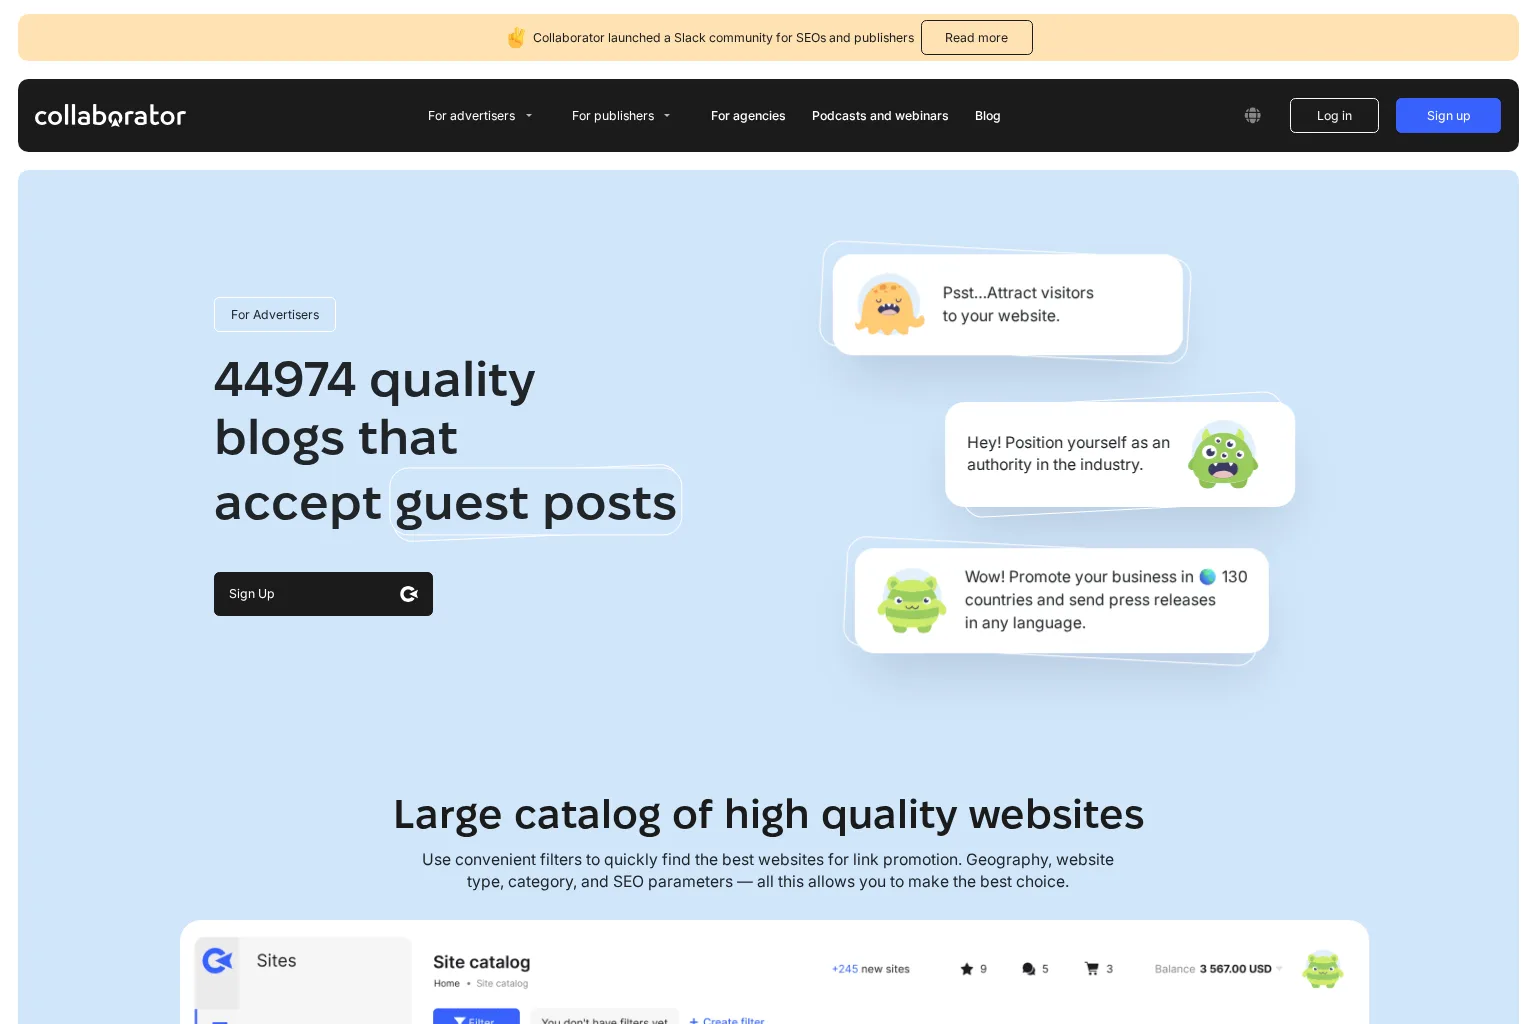Expand the For publishers dropdown

tap(621, 116)
